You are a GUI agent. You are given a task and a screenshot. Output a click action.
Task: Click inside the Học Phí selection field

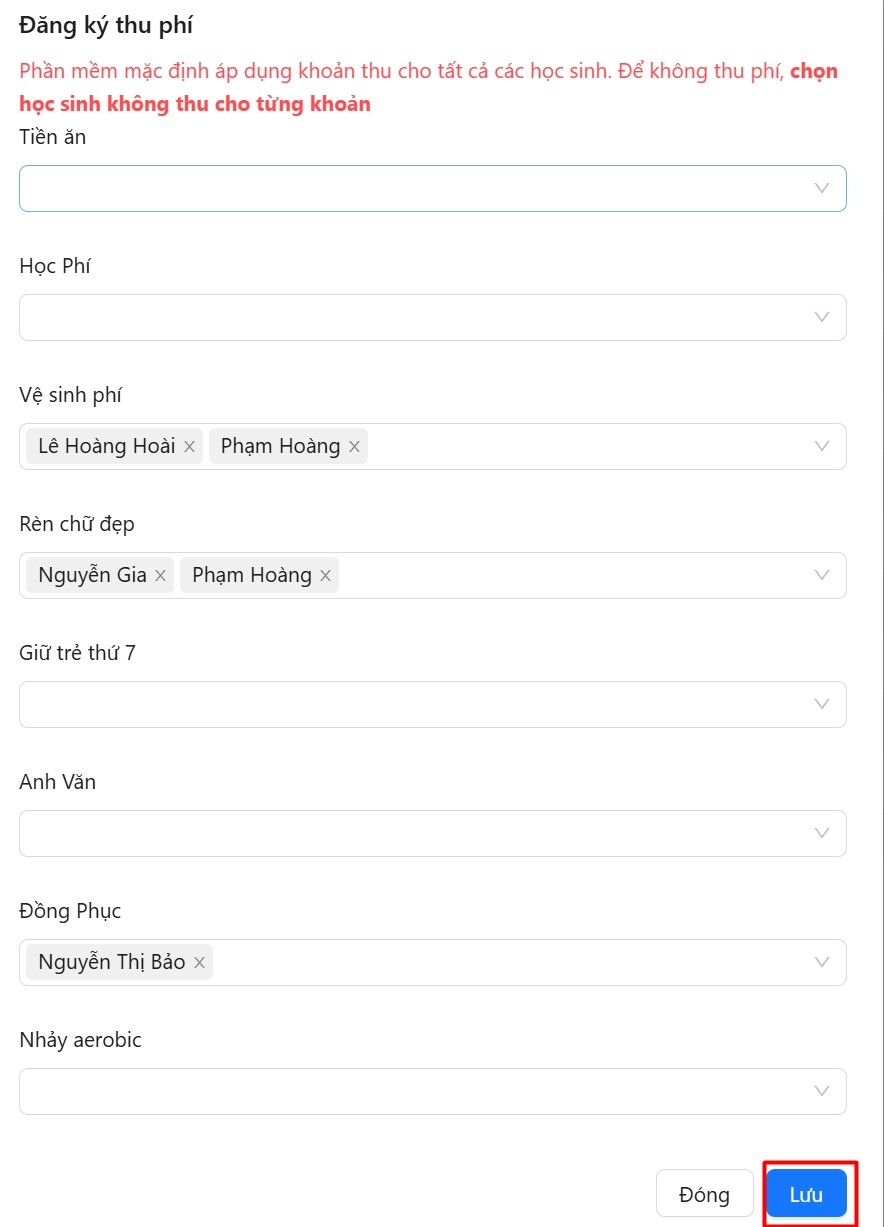point(400,317)
